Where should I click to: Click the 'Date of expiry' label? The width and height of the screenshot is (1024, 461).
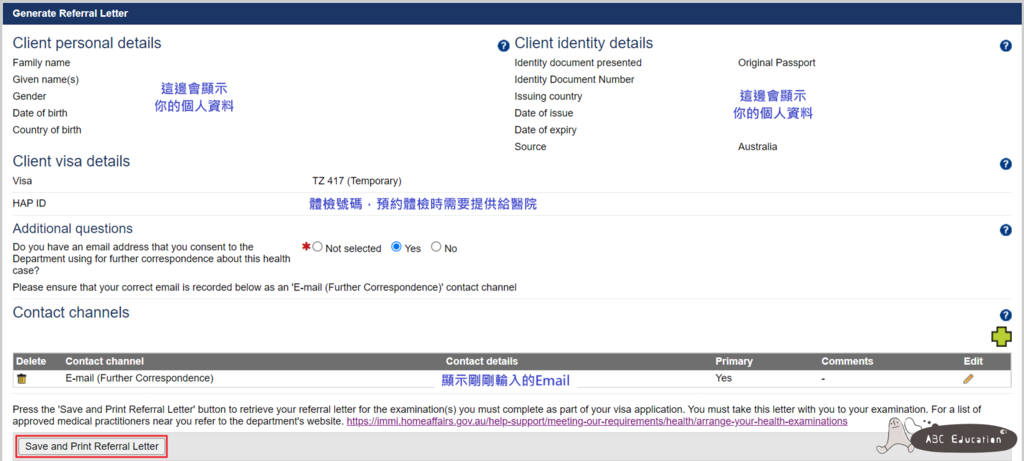pyautogui.click(x=545, y=130)
